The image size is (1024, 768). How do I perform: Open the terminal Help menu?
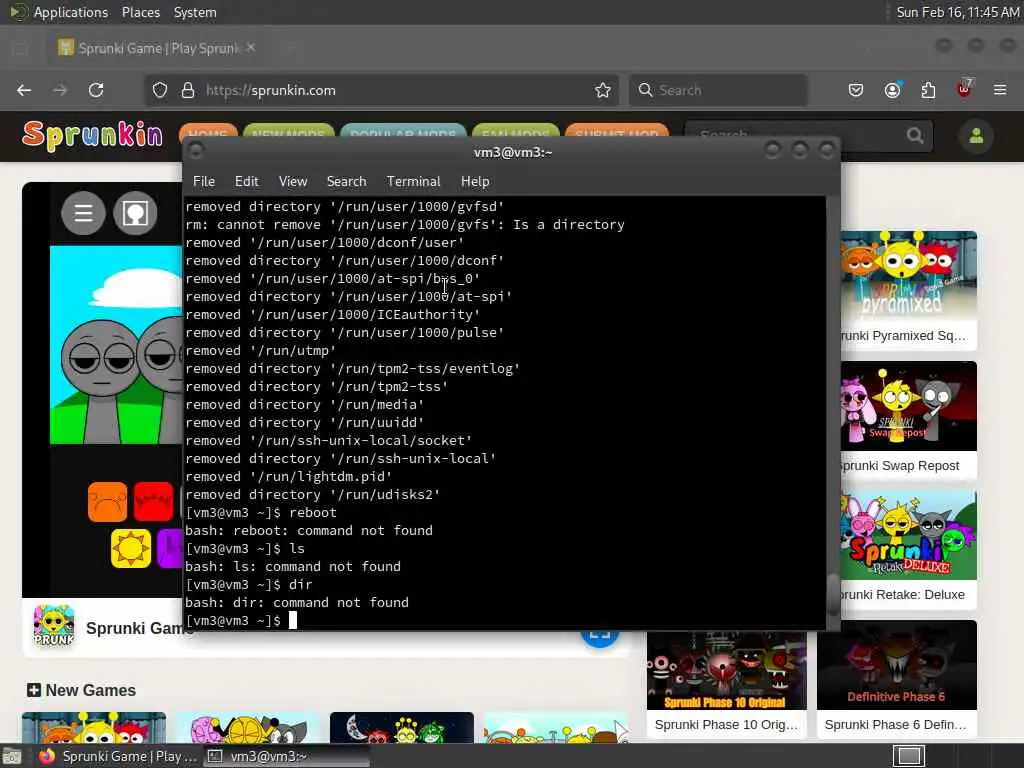tap(475, 182)
